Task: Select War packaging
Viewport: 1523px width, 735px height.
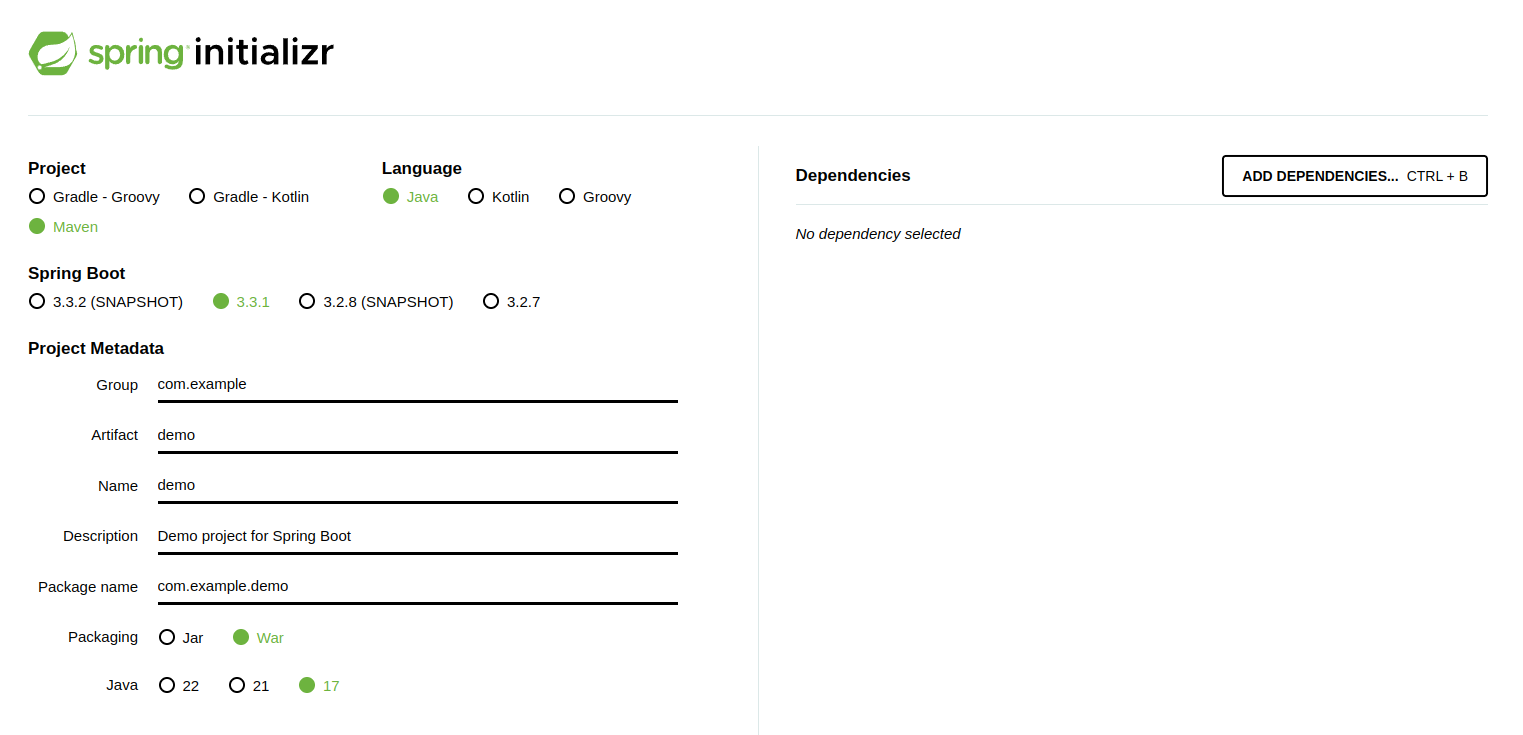Action: click(258, 638)
